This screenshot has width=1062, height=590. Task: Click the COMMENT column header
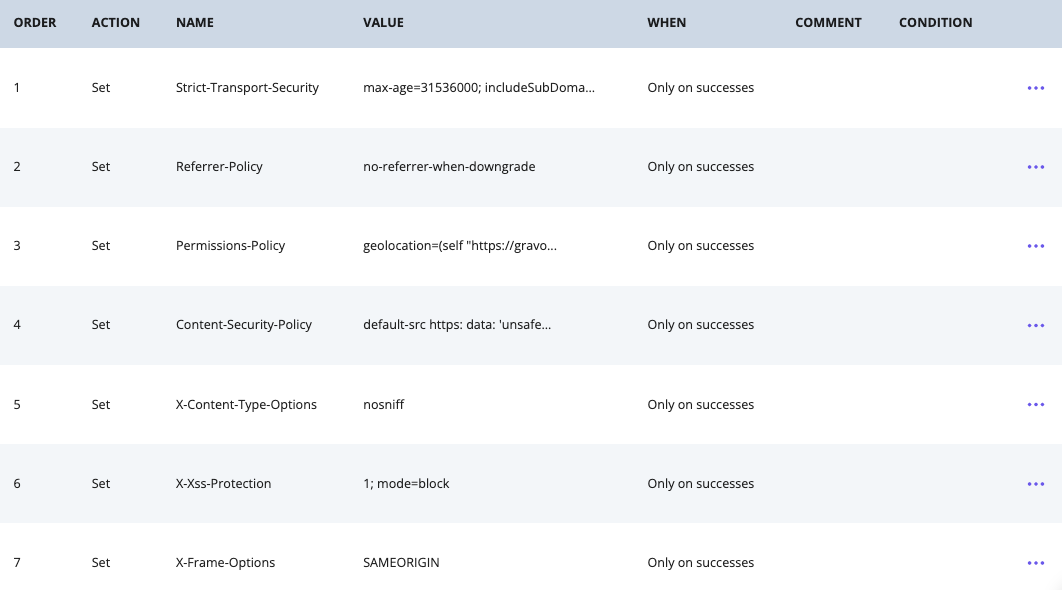(x=828, y=22)
